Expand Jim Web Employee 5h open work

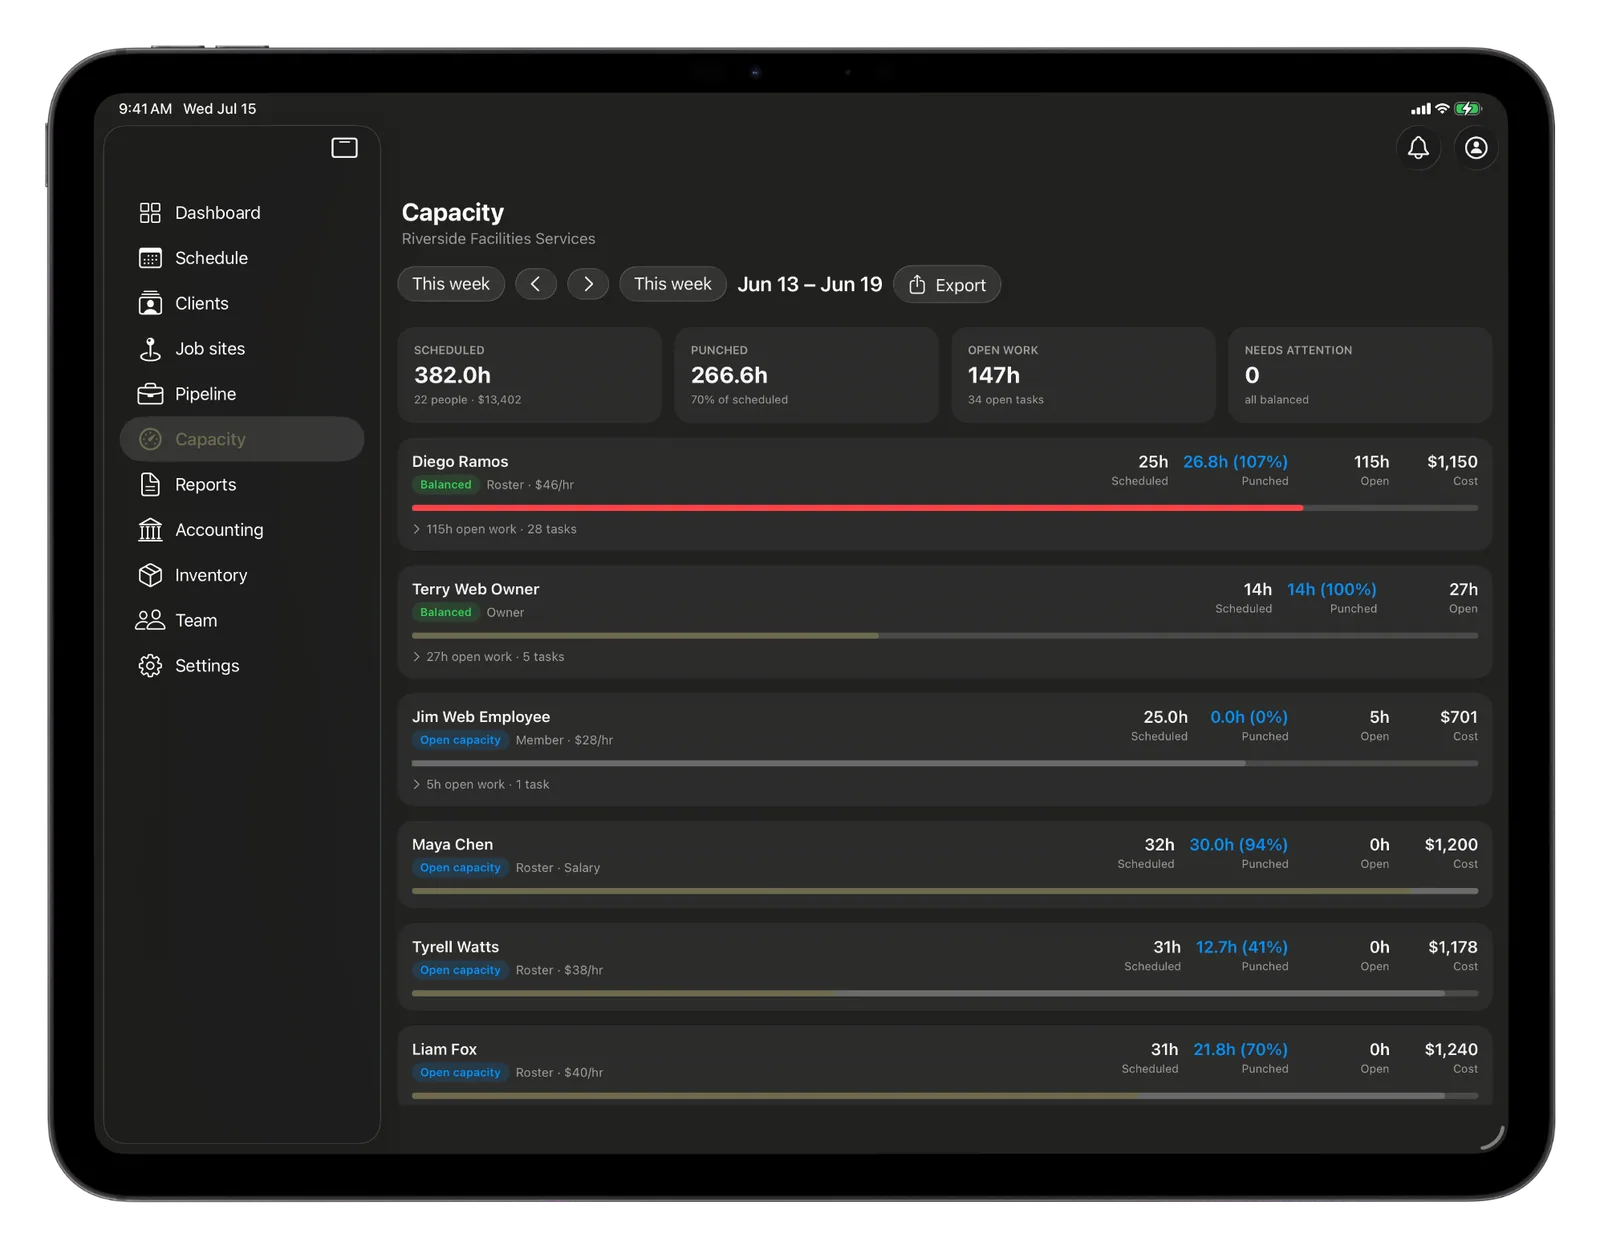point(480,785)
